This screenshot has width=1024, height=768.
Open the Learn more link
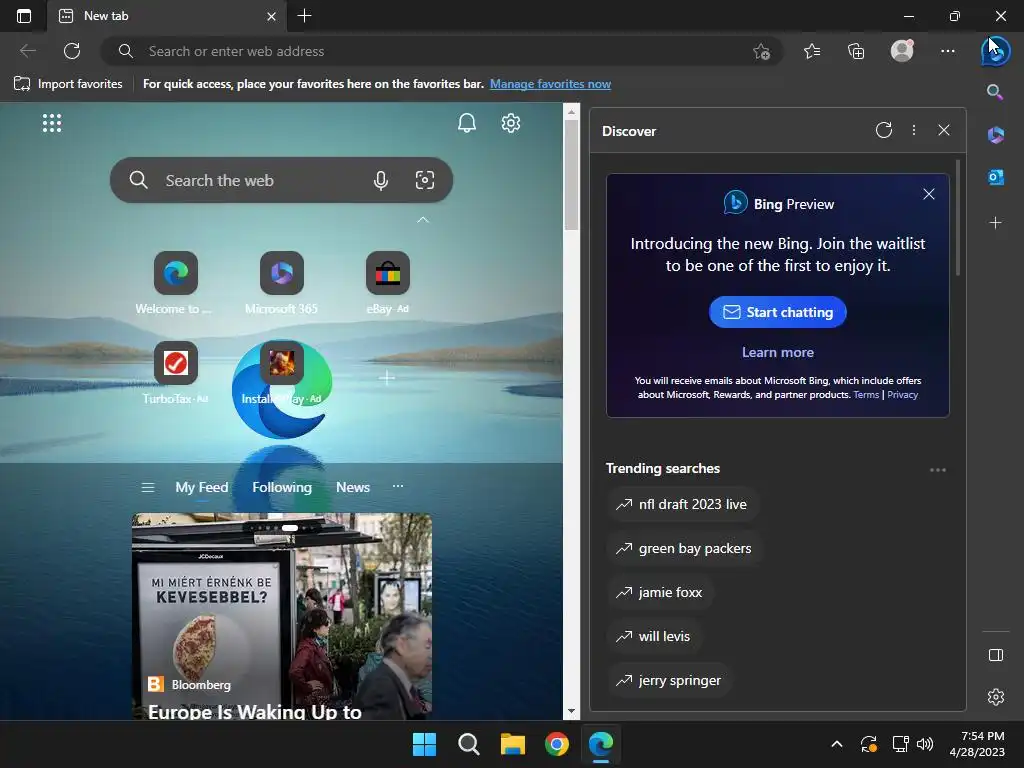778,352
